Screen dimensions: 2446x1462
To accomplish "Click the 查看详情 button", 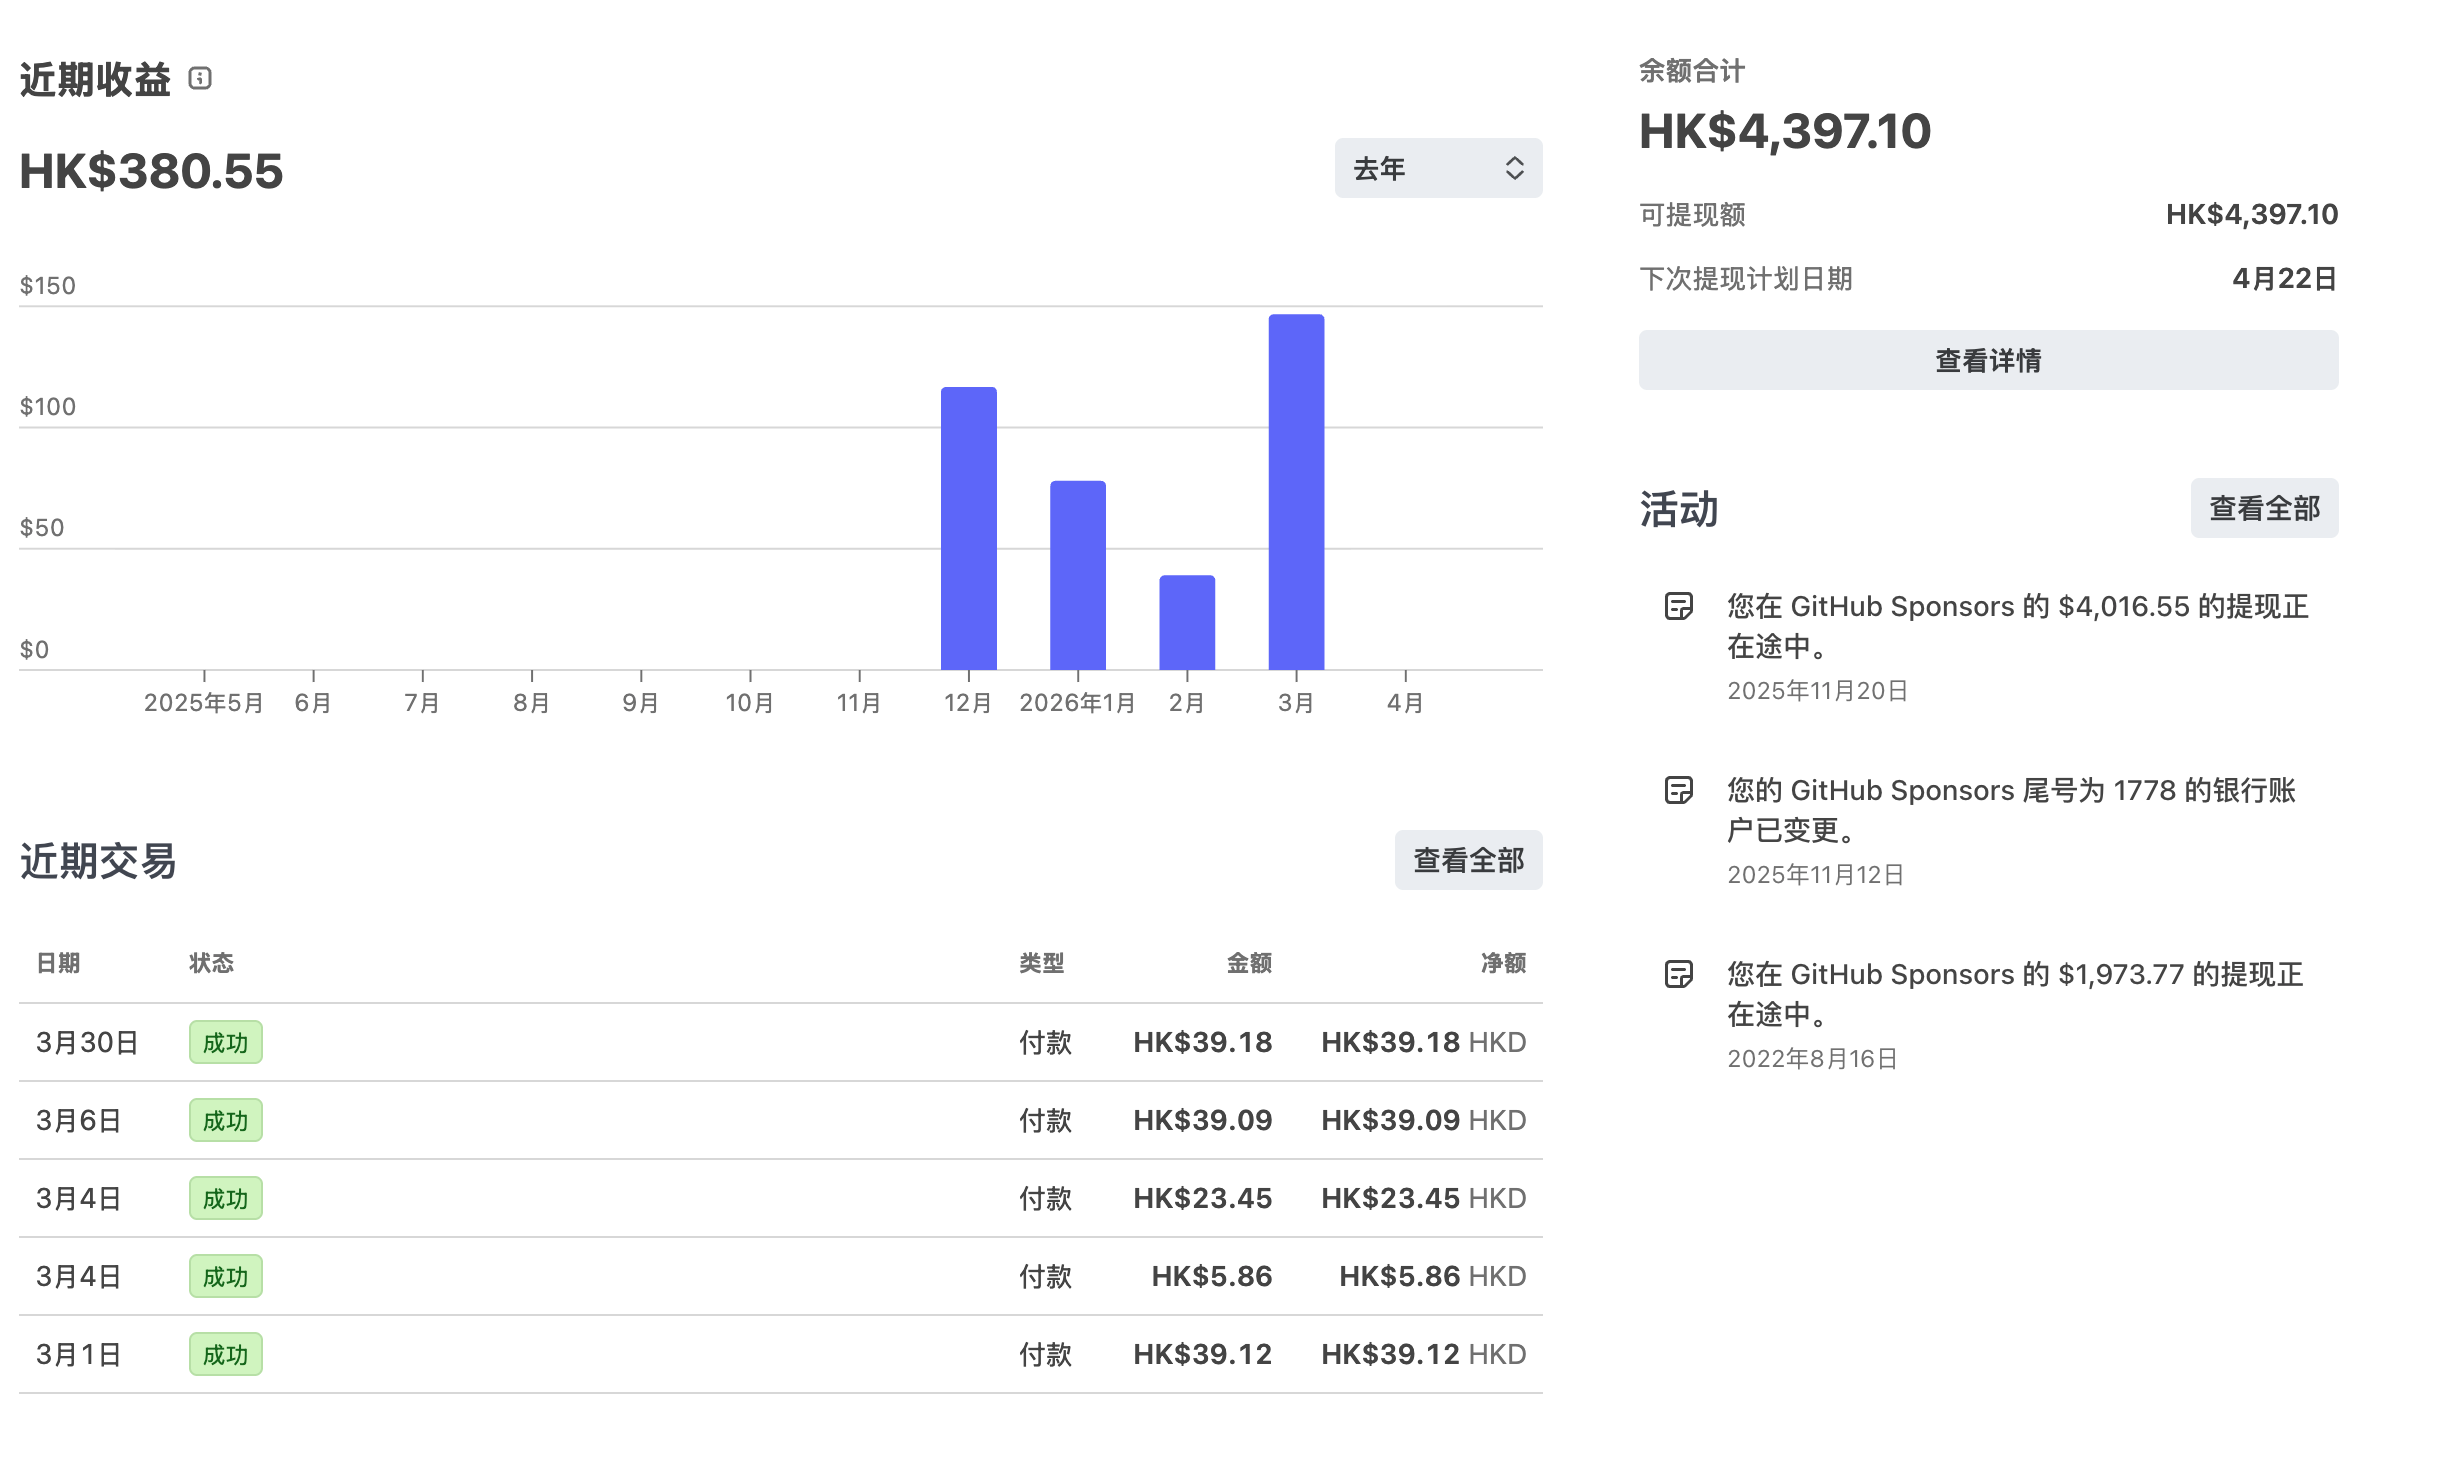I will (1987, 360).
